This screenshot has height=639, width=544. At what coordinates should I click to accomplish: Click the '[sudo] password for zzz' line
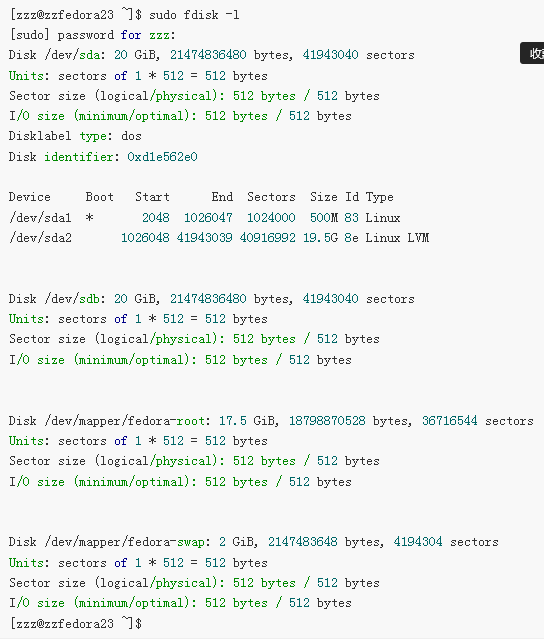point(92,35)
